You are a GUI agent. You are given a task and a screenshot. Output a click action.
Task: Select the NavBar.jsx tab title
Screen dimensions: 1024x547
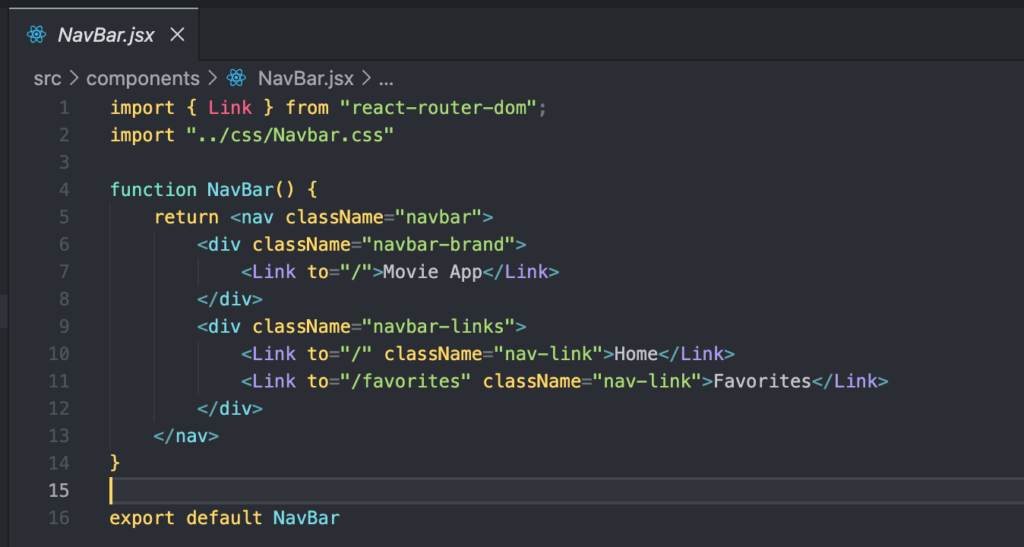click(106, 35)
